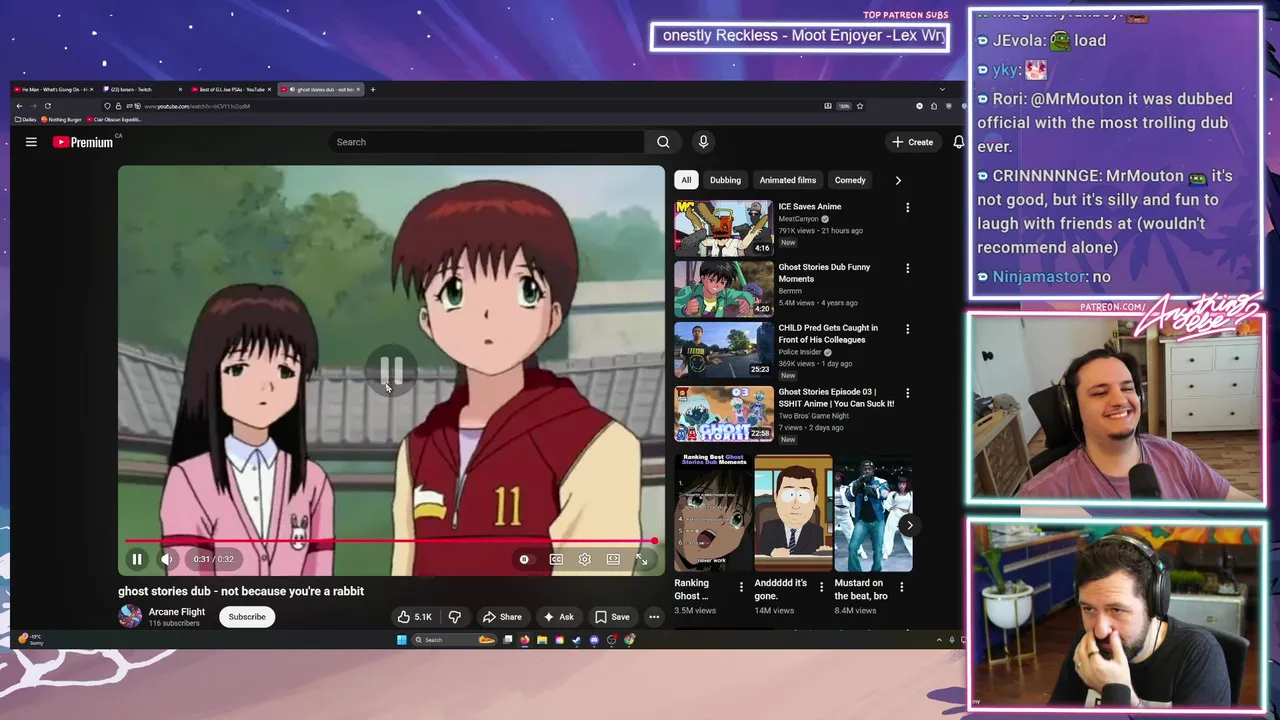Open the Dailies bookmarks folder
This screenshot has height=720, width=1280.
[26, 119]
